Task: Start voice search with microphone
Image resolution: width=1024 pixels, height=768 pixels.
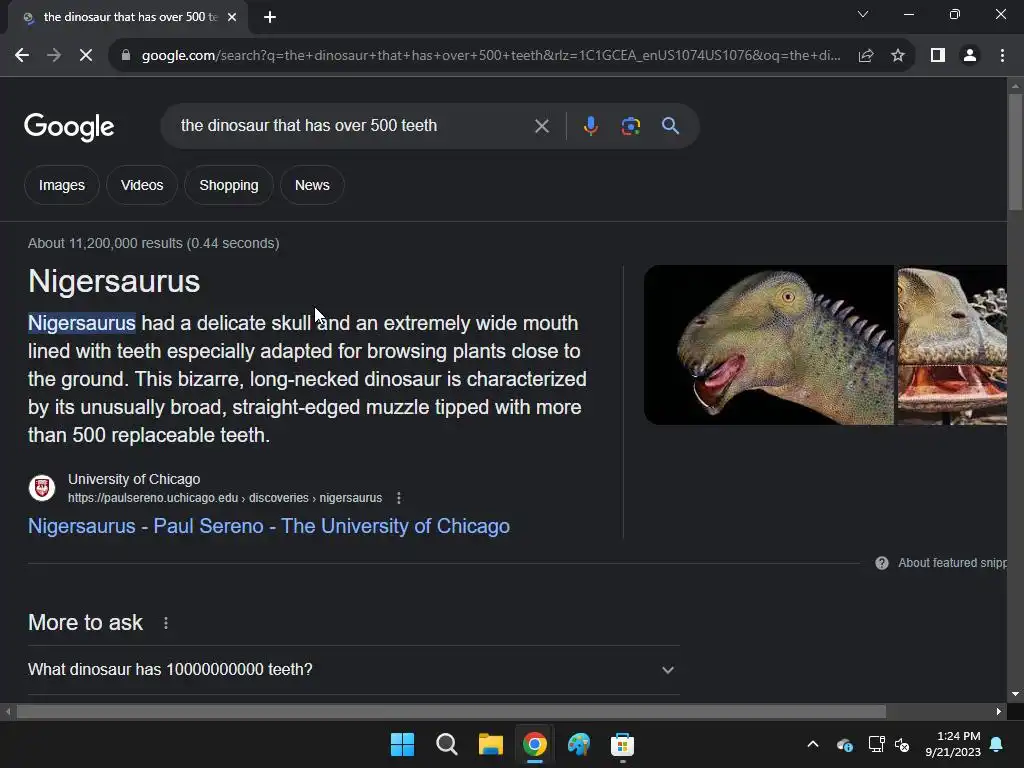Action: 590,126
